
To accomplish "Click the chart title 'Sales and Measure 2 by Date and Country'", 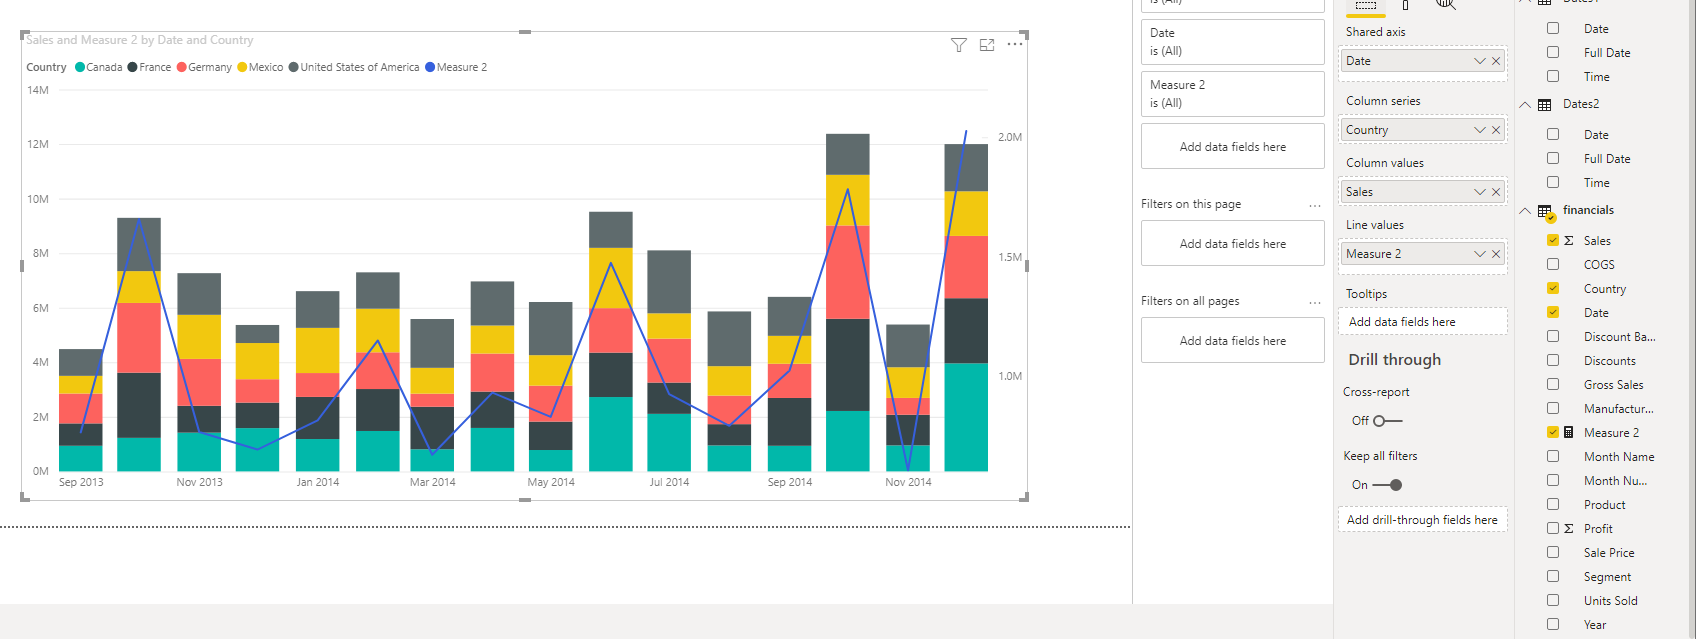I will [140, 40].
